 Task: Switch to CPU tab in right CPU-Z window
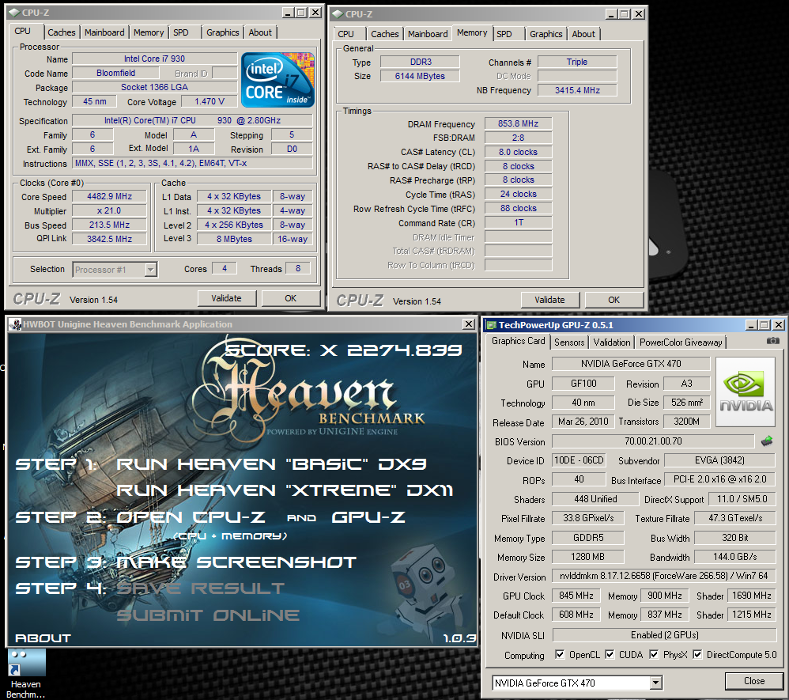click(x=346, y=34)
